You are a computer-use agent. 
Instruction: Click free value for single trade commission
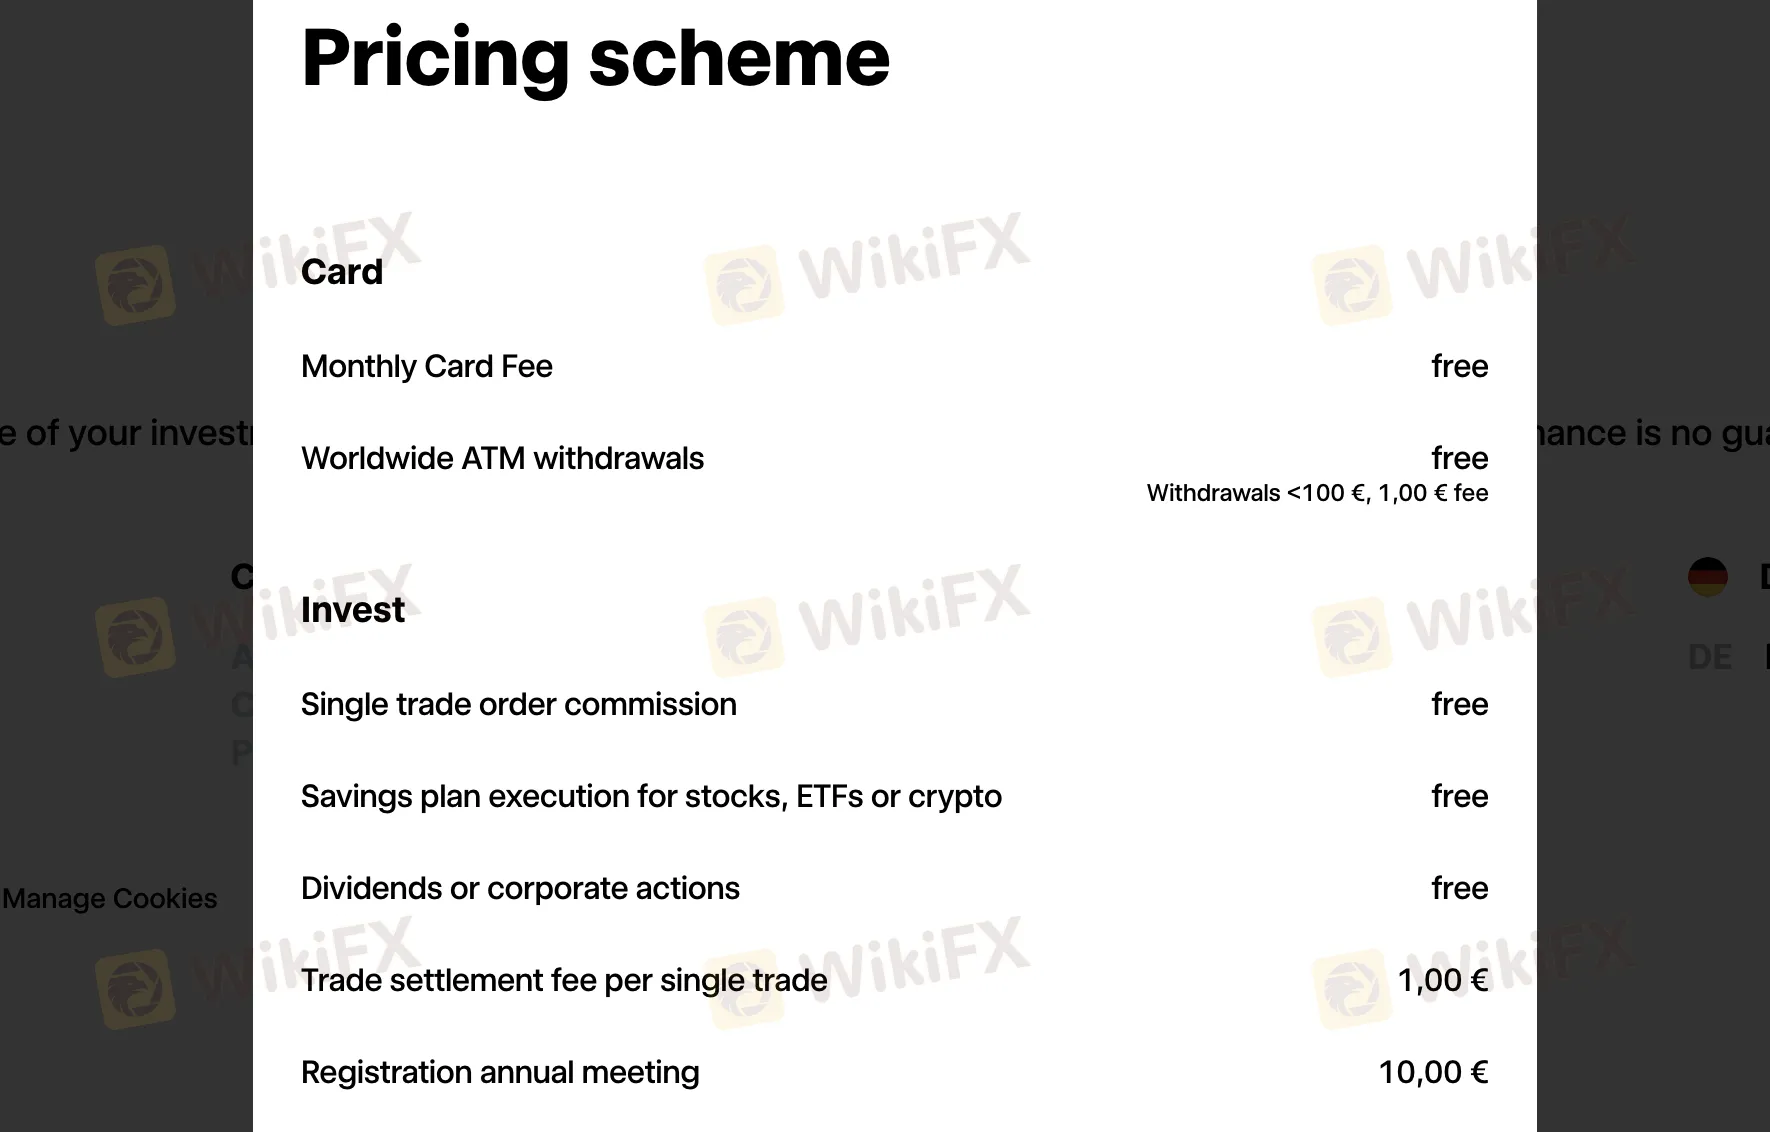(1459, 704)
